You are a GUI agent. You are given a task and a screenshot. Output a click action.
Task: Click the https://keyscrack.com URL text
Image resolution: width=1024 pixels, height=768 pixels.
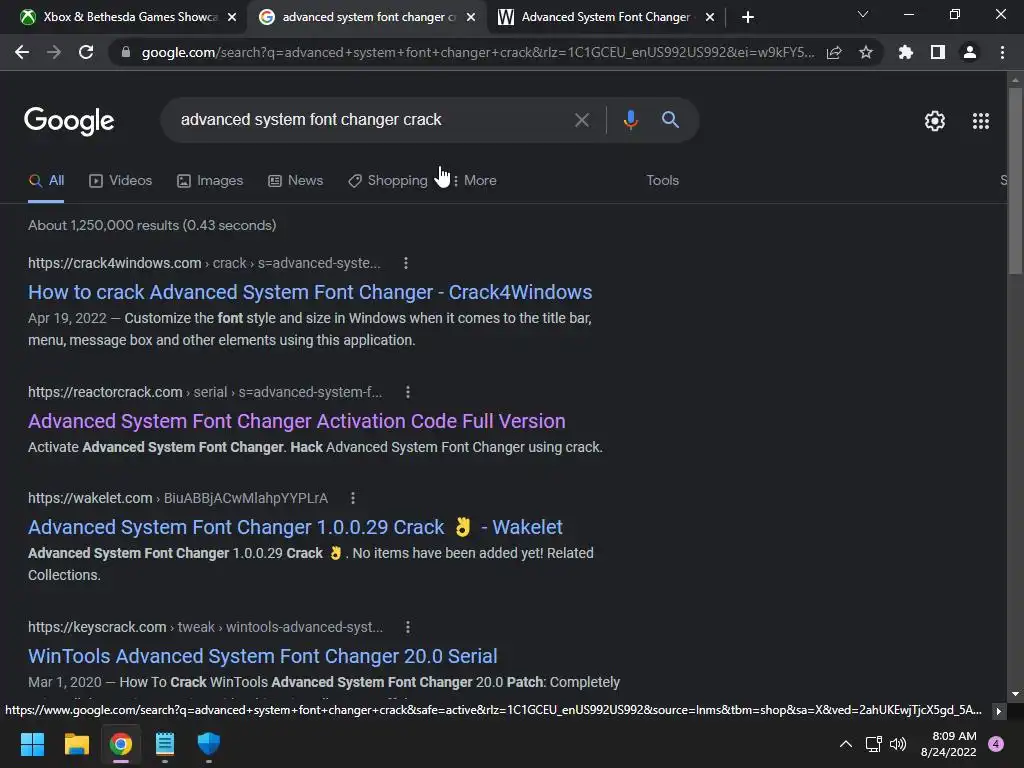coord(97,627)
